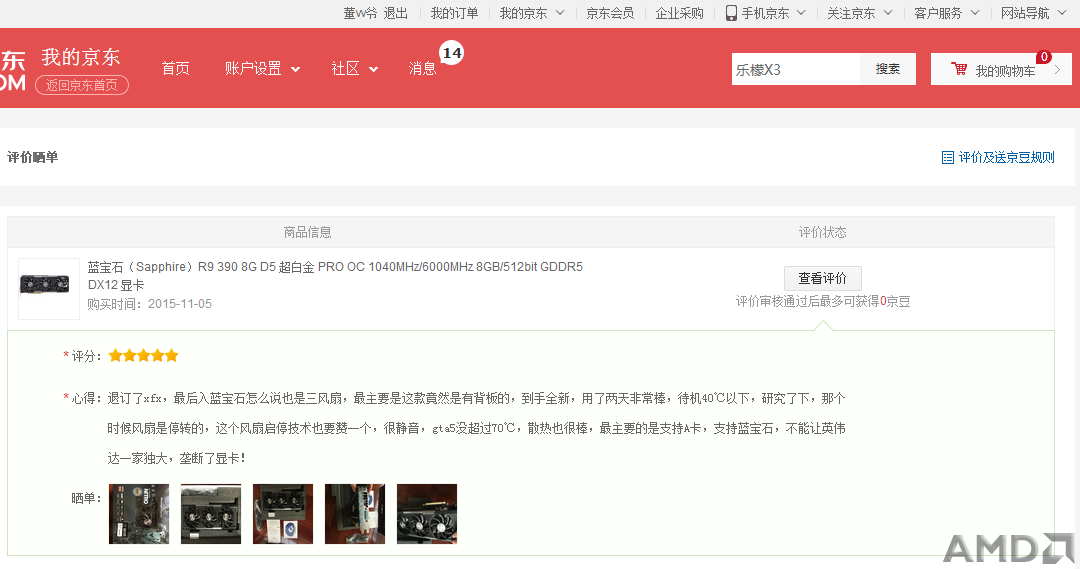
Task: Open the third review photo thumbnail
Action: (283, 514)
